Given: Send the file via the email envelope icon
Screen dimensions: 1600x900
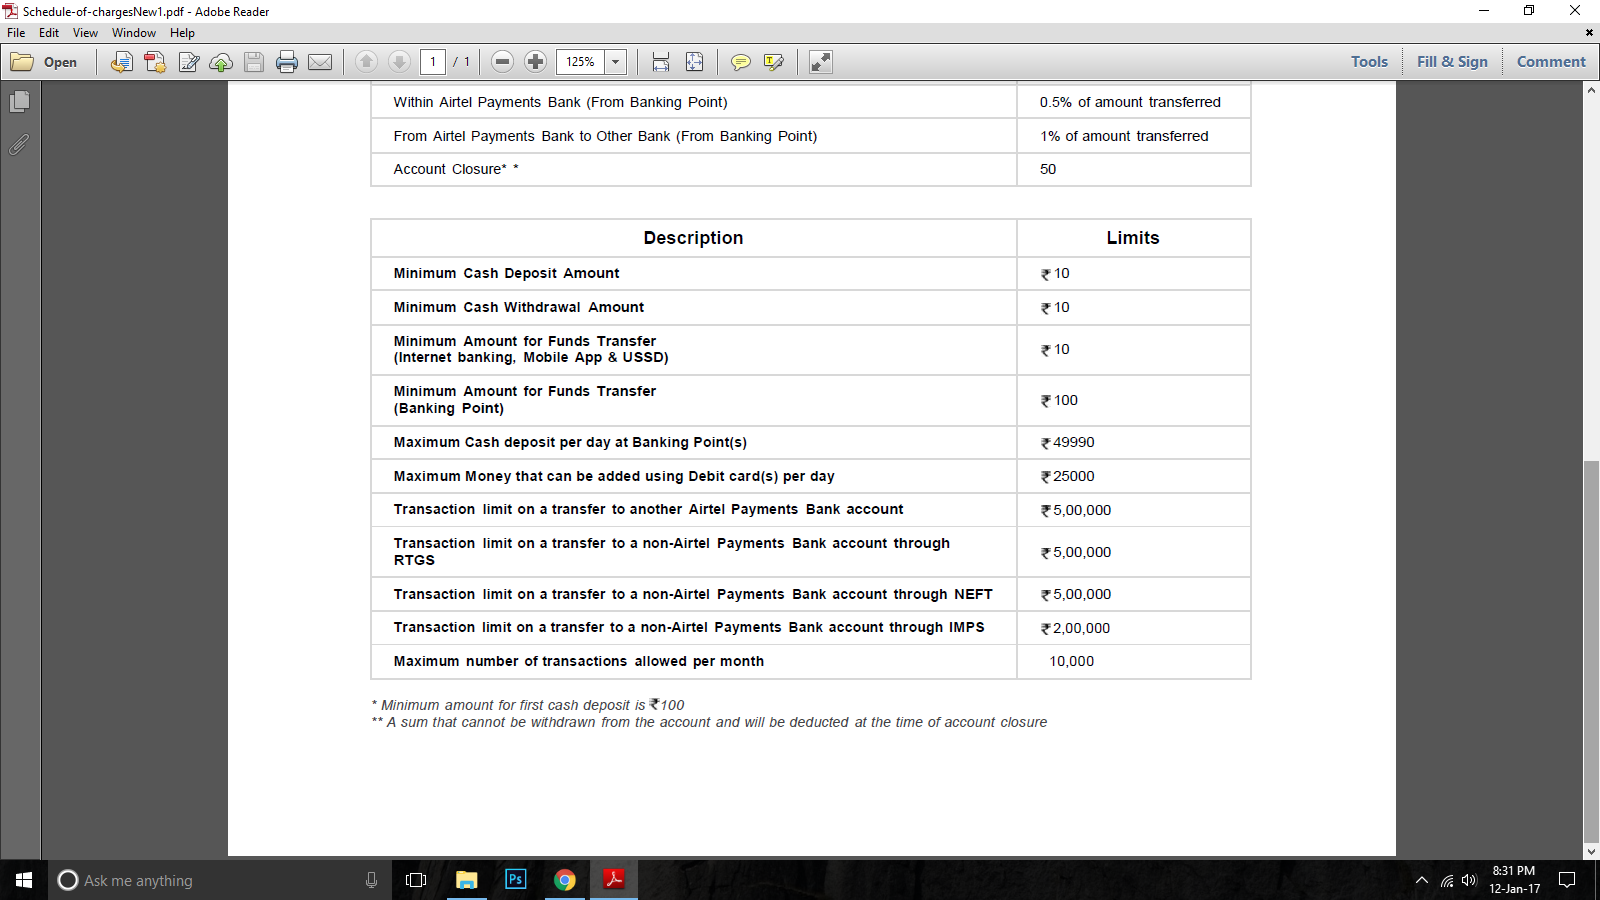Looking at the screenshot, I should (320, 62).
